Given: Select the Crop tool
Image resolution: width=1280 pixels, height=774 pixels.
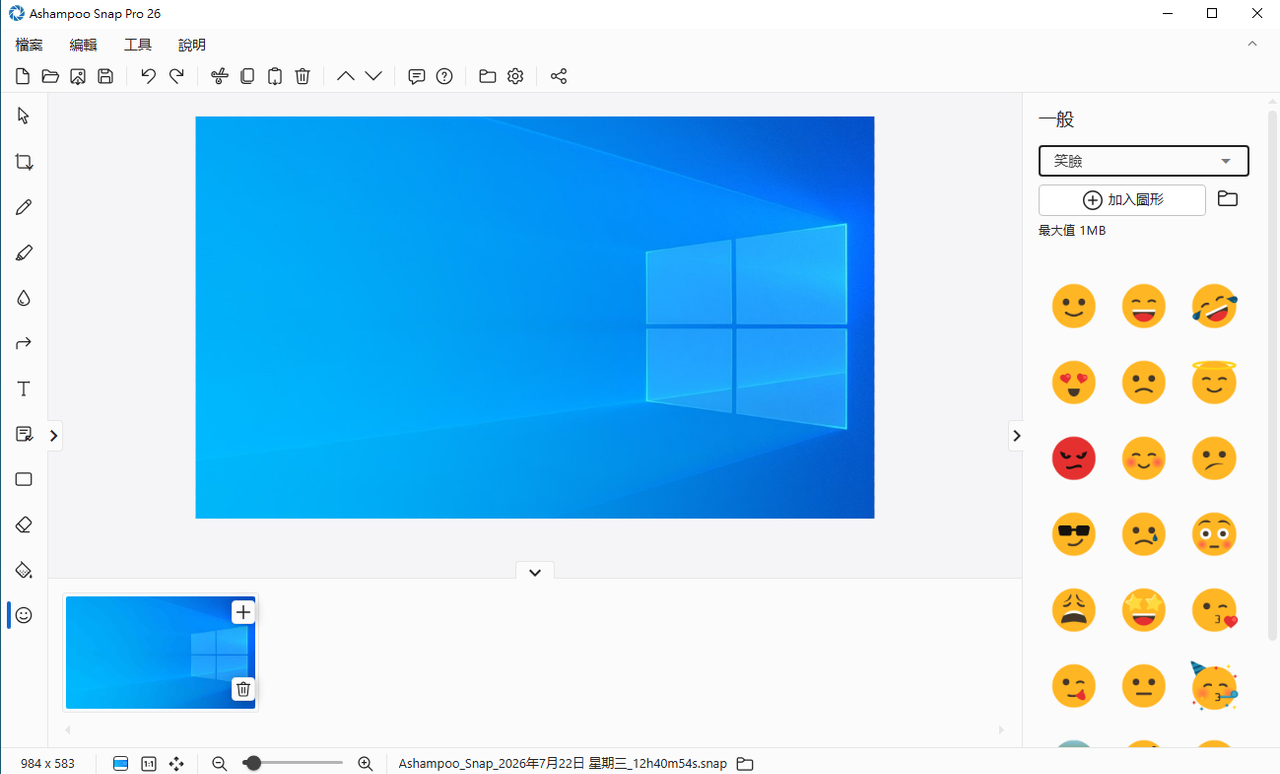Looking at the screenshot, I should point(24,162).
